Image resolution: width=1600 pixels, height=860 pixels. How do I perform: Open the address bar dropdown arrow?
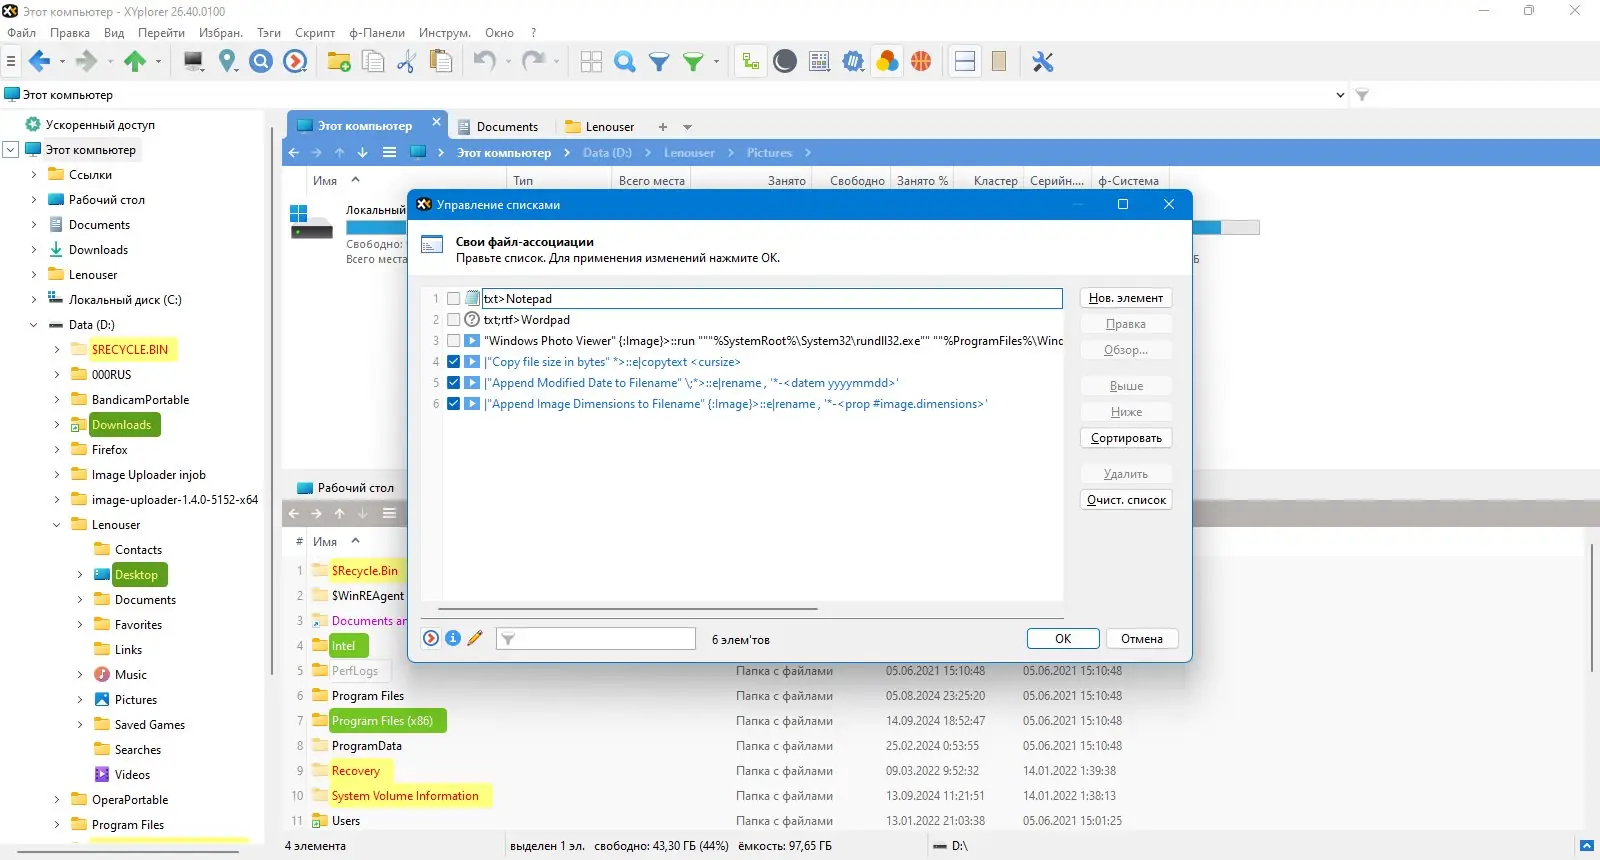coord(1340,95)
